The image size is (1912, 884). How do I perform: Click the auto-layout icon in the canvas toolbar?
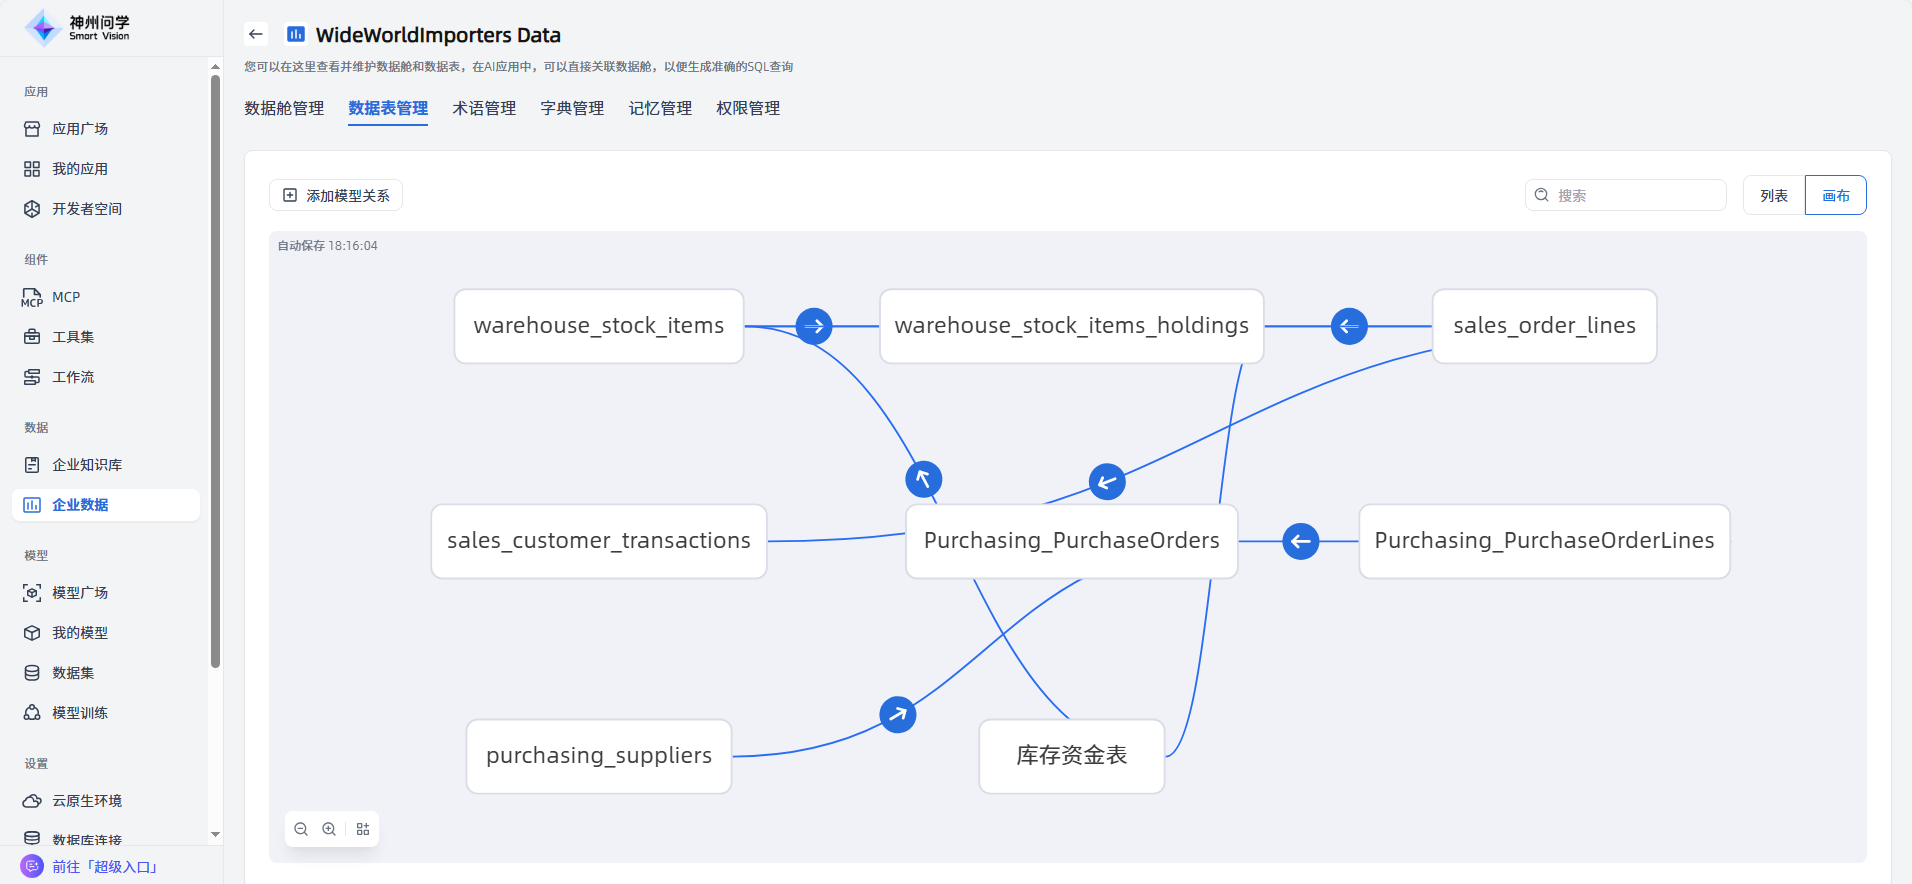point(363,829)
